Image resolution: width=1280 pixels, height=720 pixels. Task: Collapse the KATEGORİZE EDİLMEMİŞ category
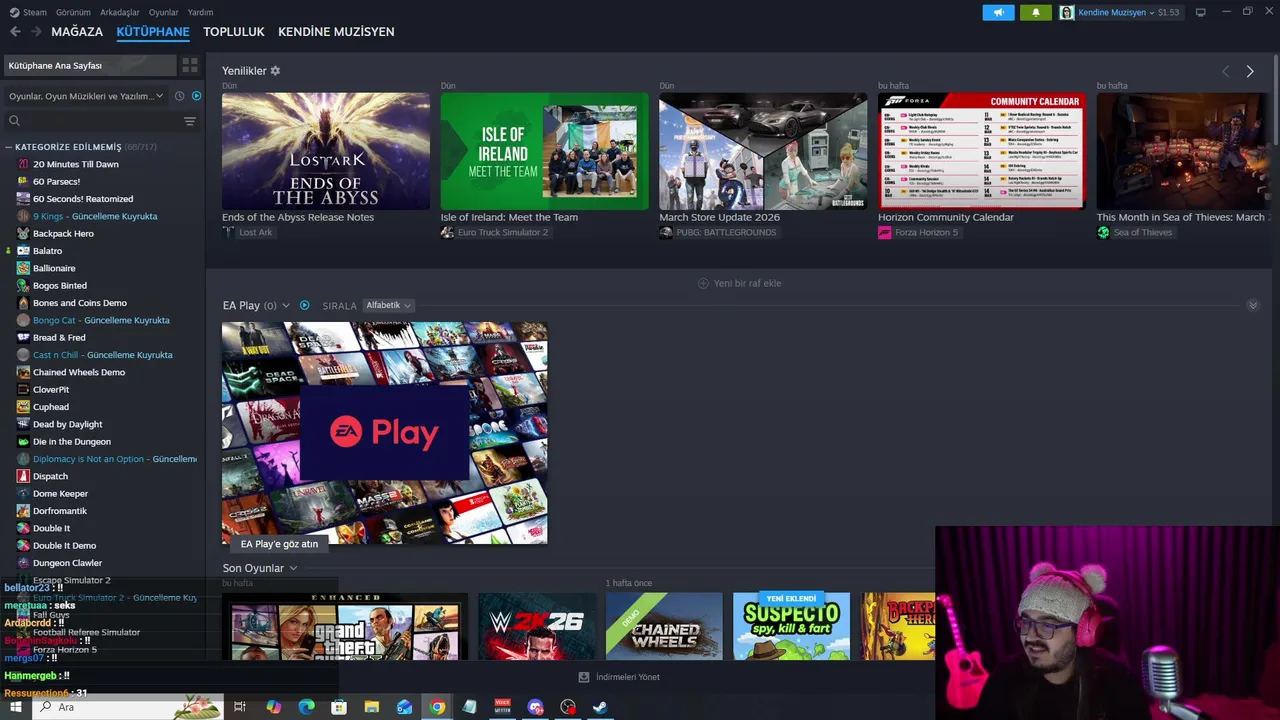click(x=8, y=147)
